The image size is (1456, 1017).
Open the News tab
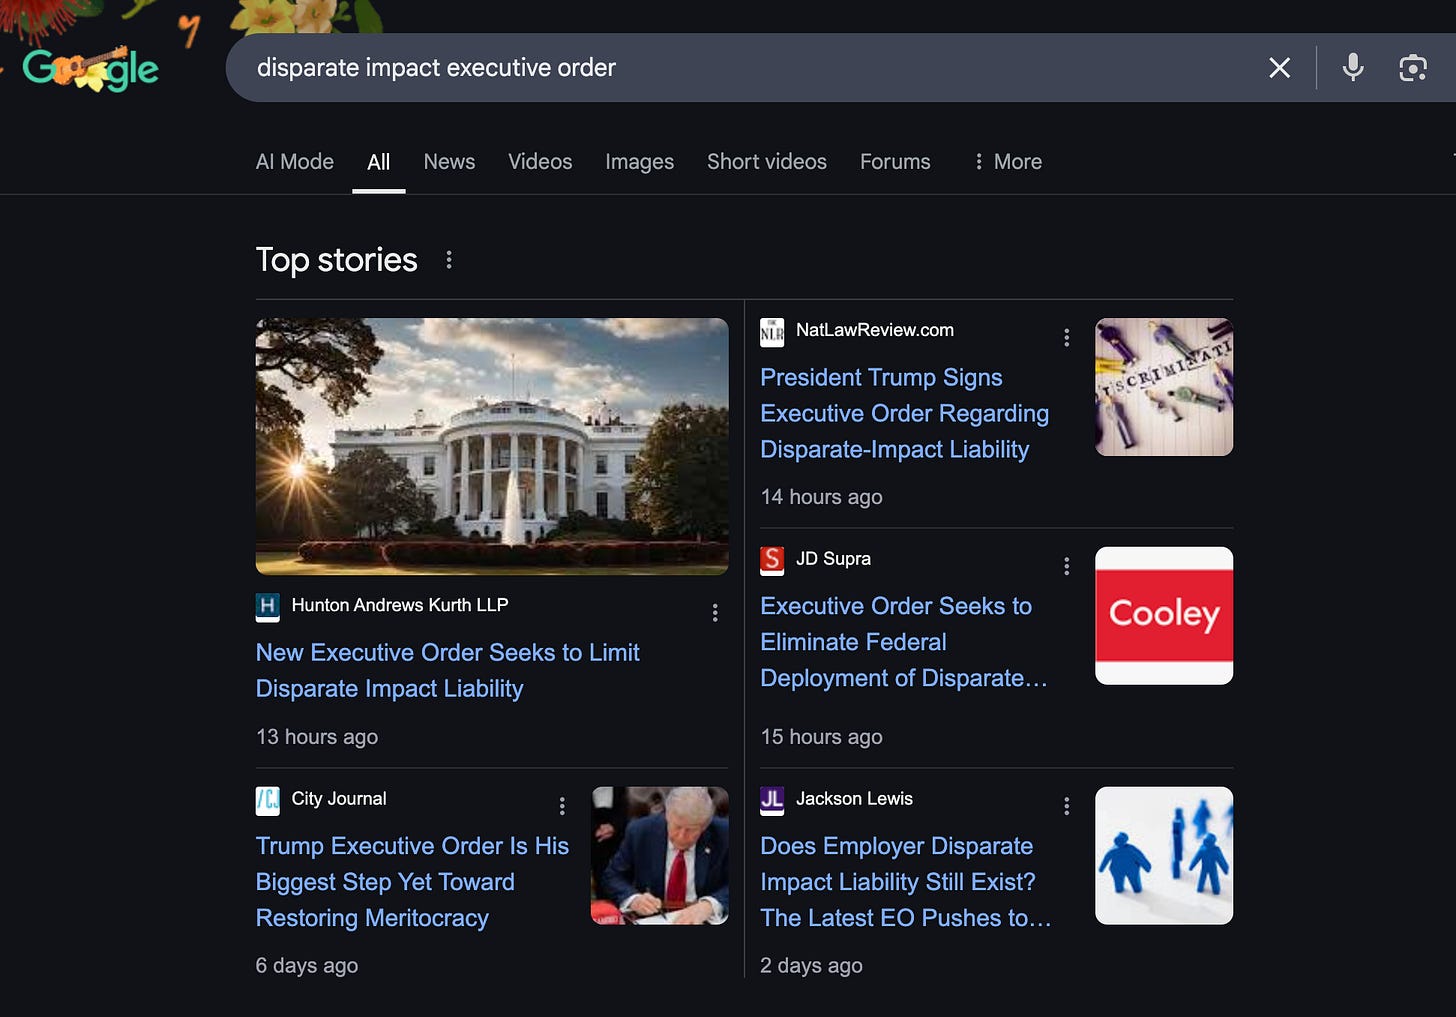click(x=449, y=162)
